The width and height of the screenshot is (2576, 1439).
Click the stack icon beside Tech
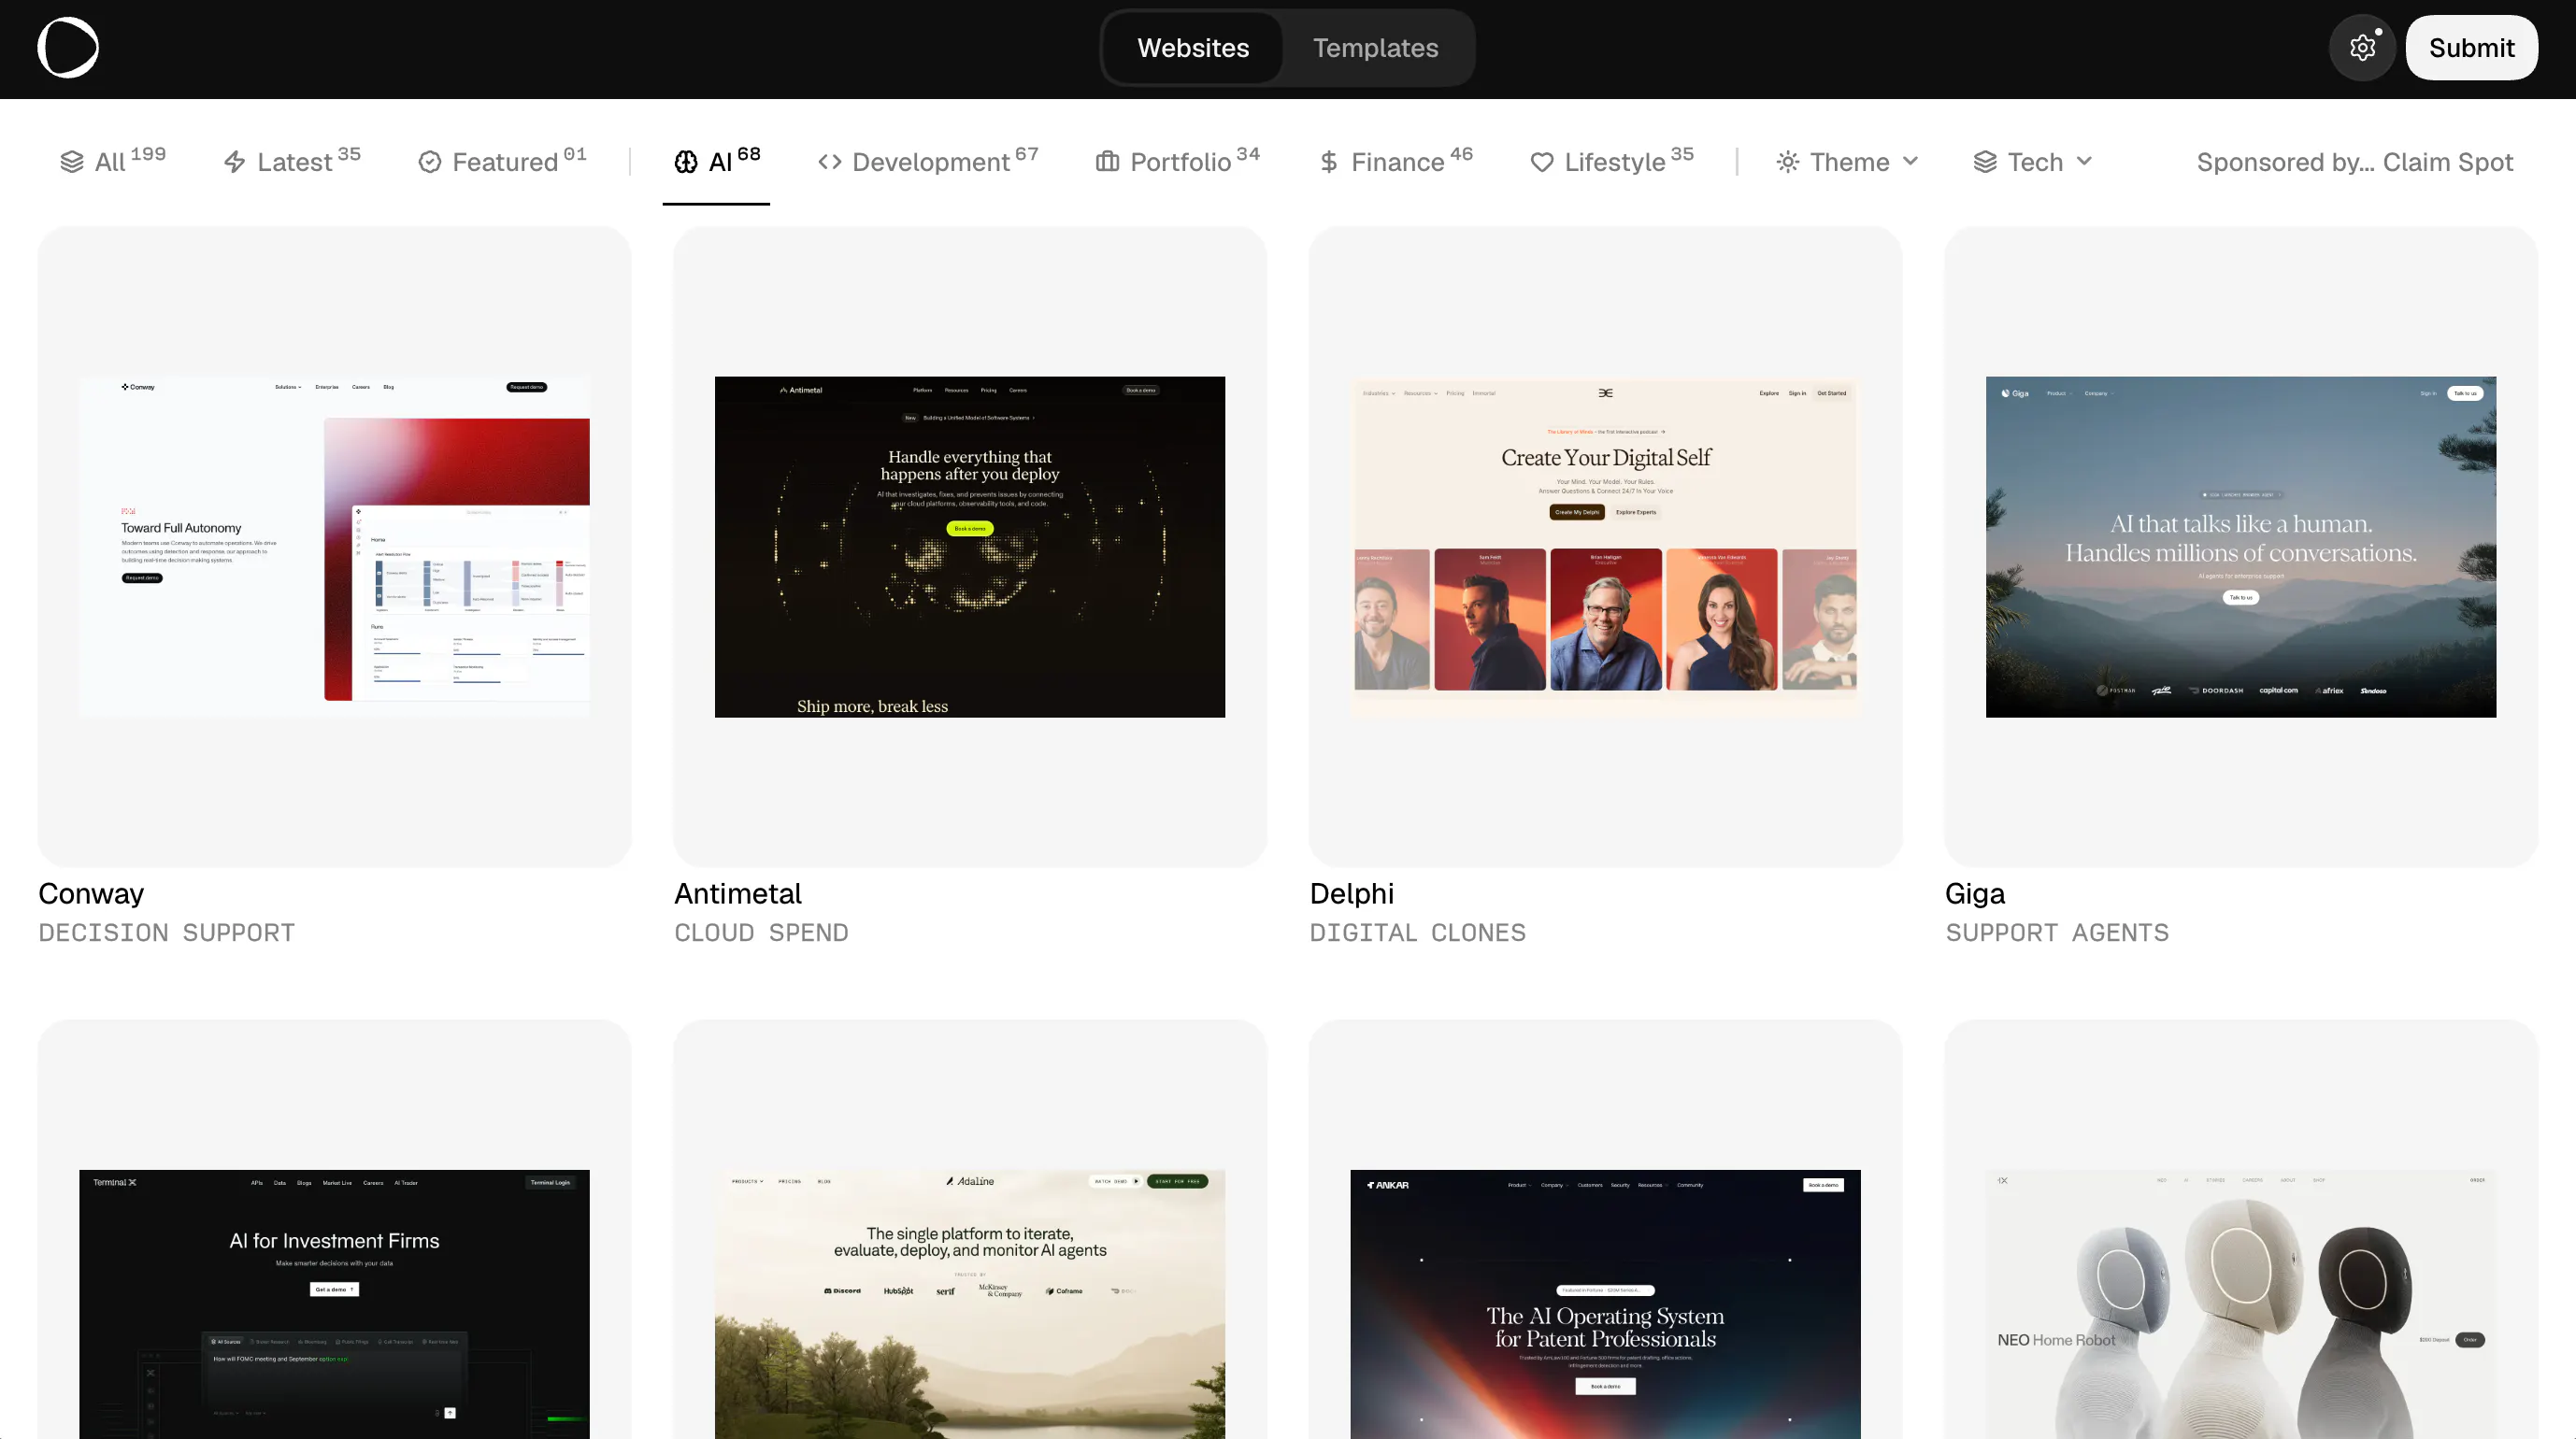point(1985,162)
